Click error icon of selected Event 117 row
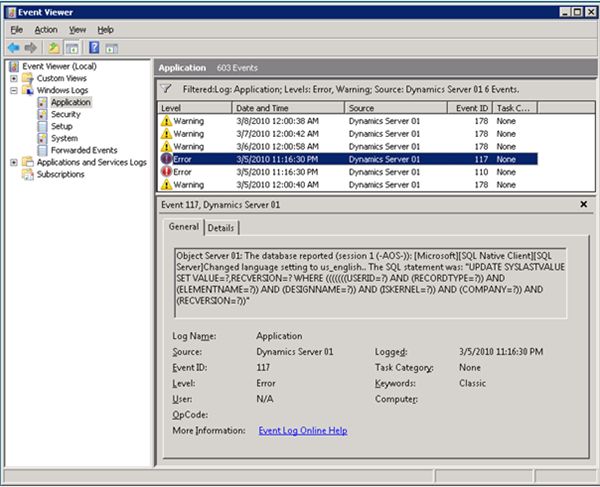 [x=166, y=159]
